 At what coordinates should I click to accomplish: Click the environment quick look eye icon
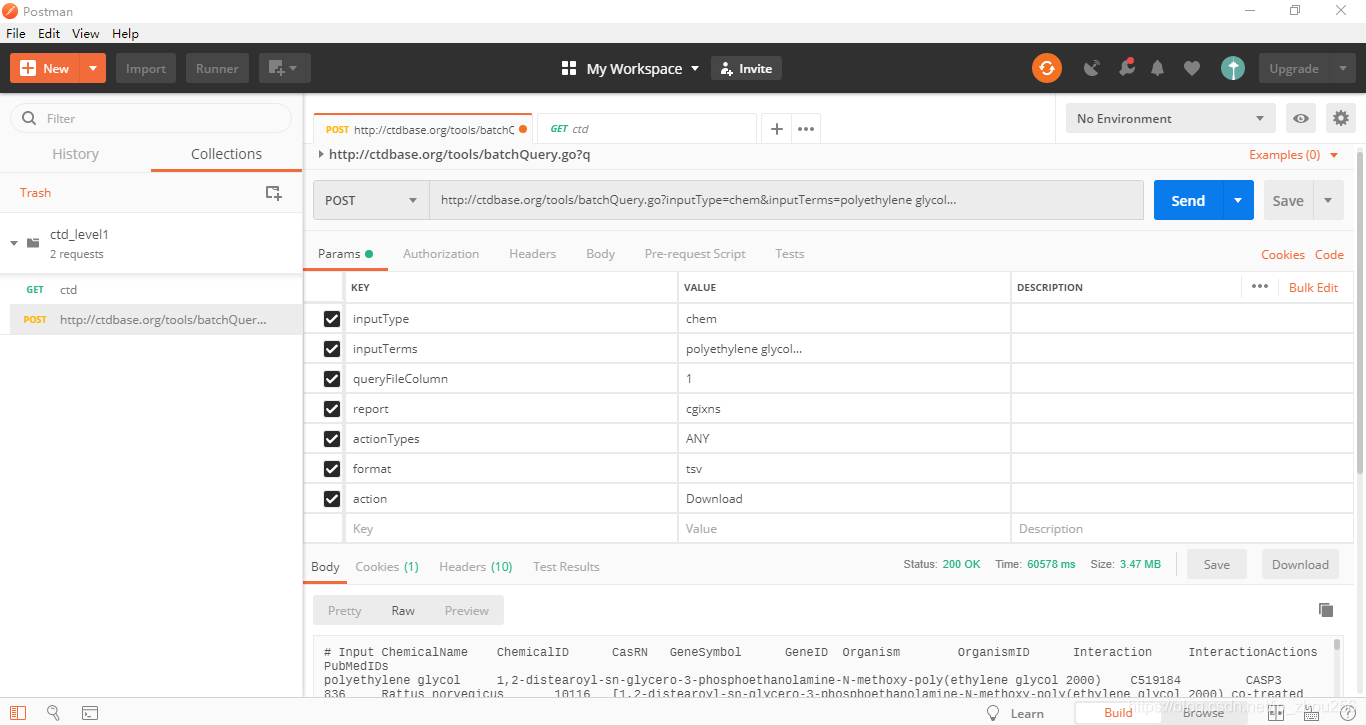1300,118
